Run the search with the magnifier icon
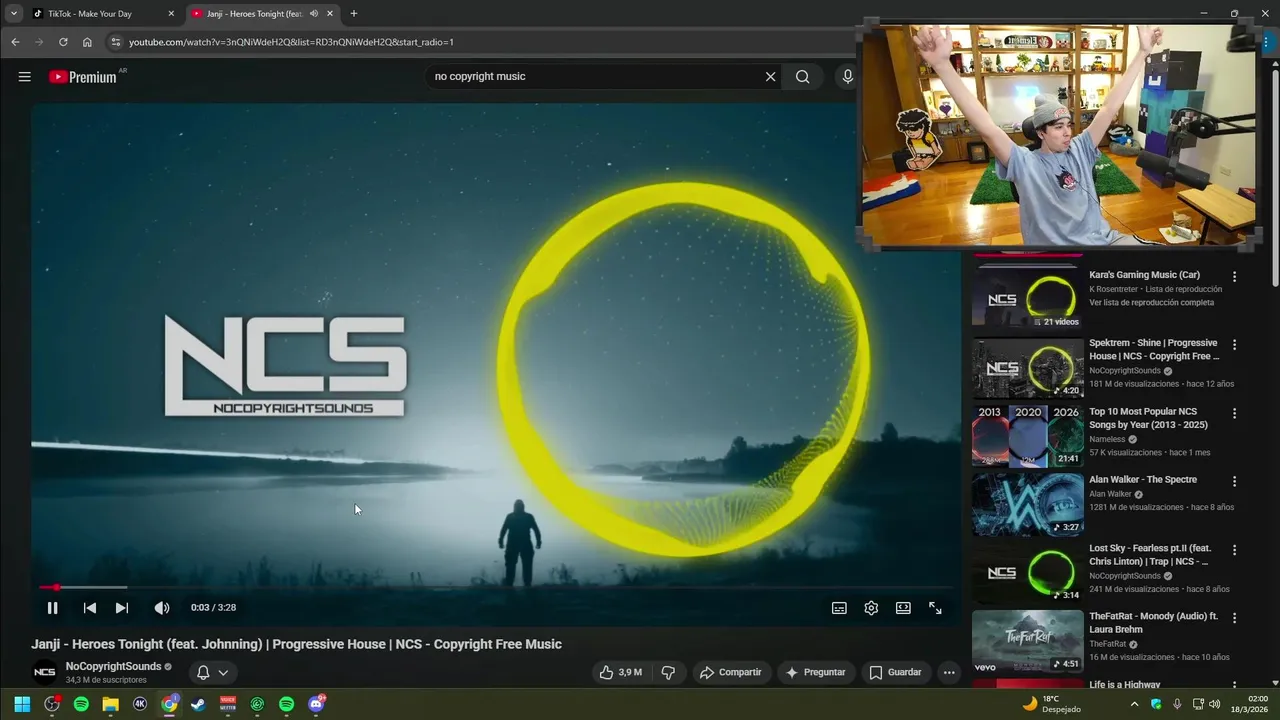Viewport: 1280px width, 720px height. click(x=802, y=77)
